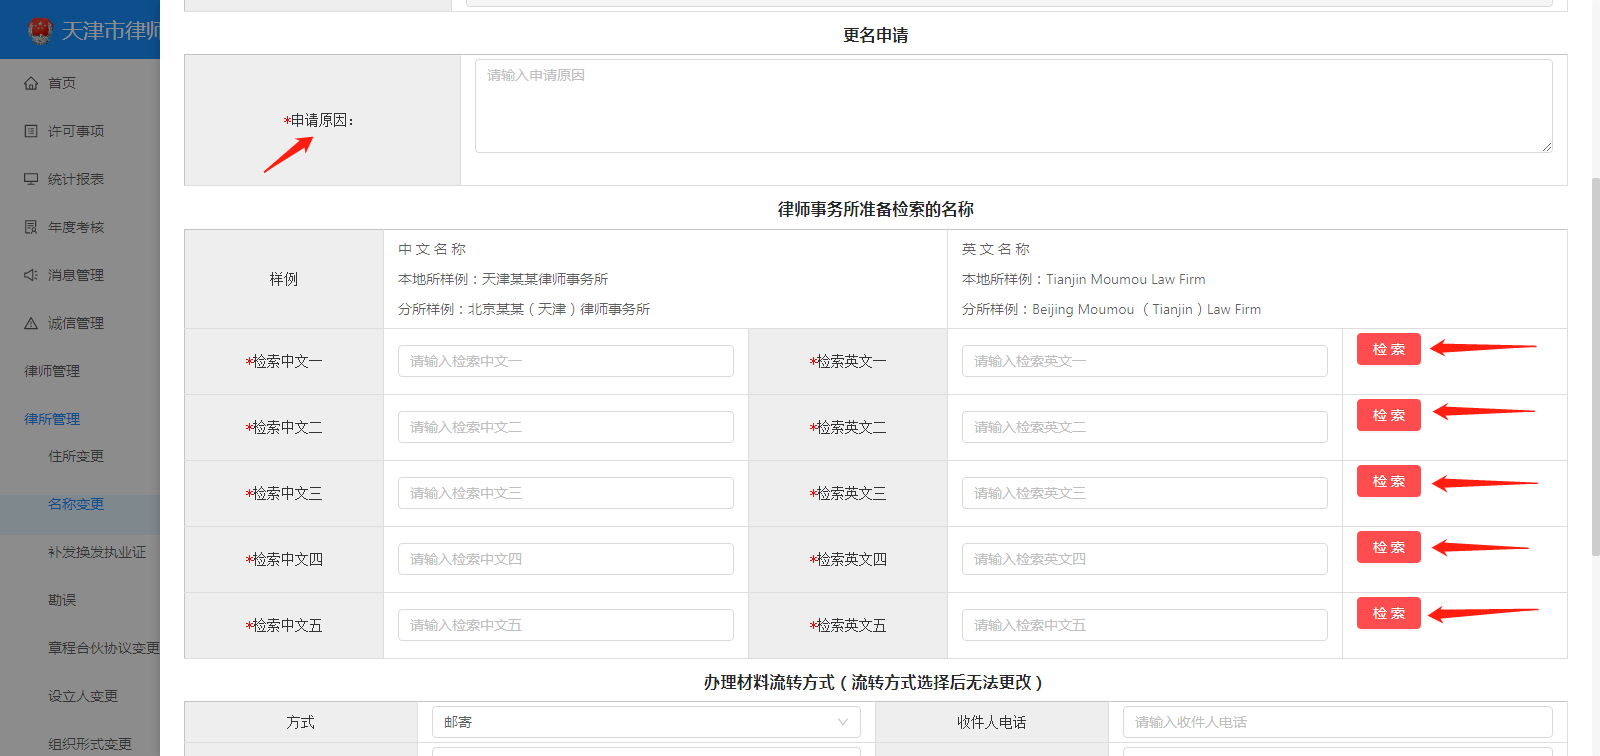Click the 统计报表 monitor icon
Screen dimensions: 1600x756
click(31, 179)
